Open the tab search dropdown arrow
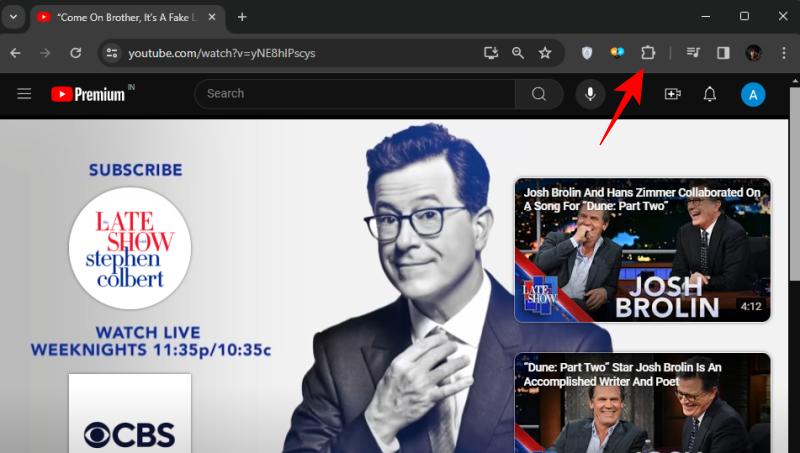Viewport: 800px width, 453px height. [x=13, y=17]
